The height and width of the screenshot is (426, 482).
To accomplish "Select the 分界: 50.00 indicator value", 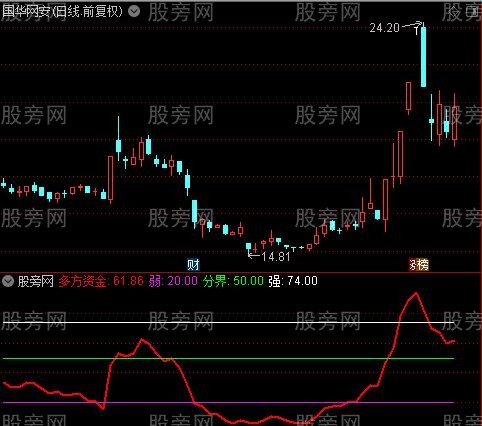I will coord(233,281).
